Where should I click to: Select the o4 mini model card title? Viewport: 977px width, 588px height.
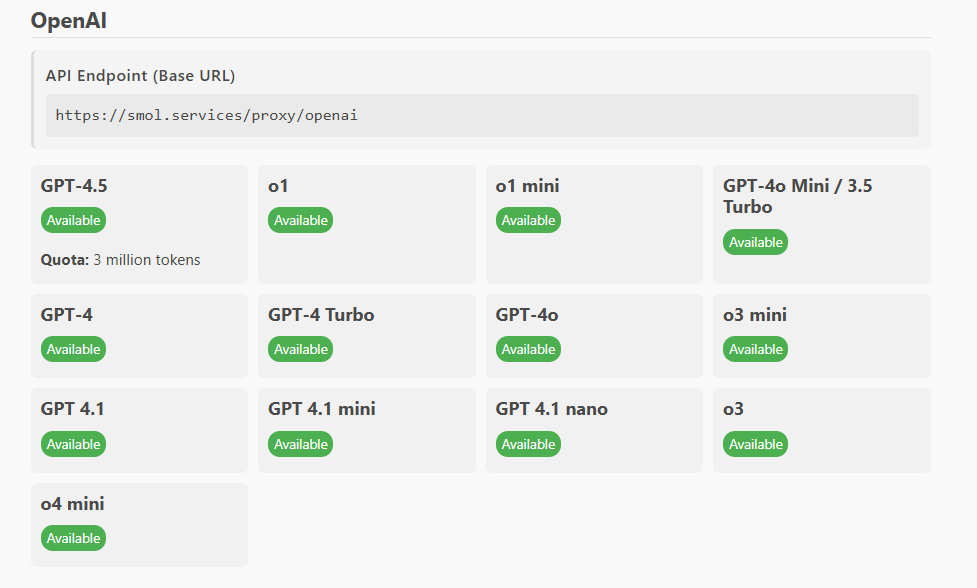[73, 504]
